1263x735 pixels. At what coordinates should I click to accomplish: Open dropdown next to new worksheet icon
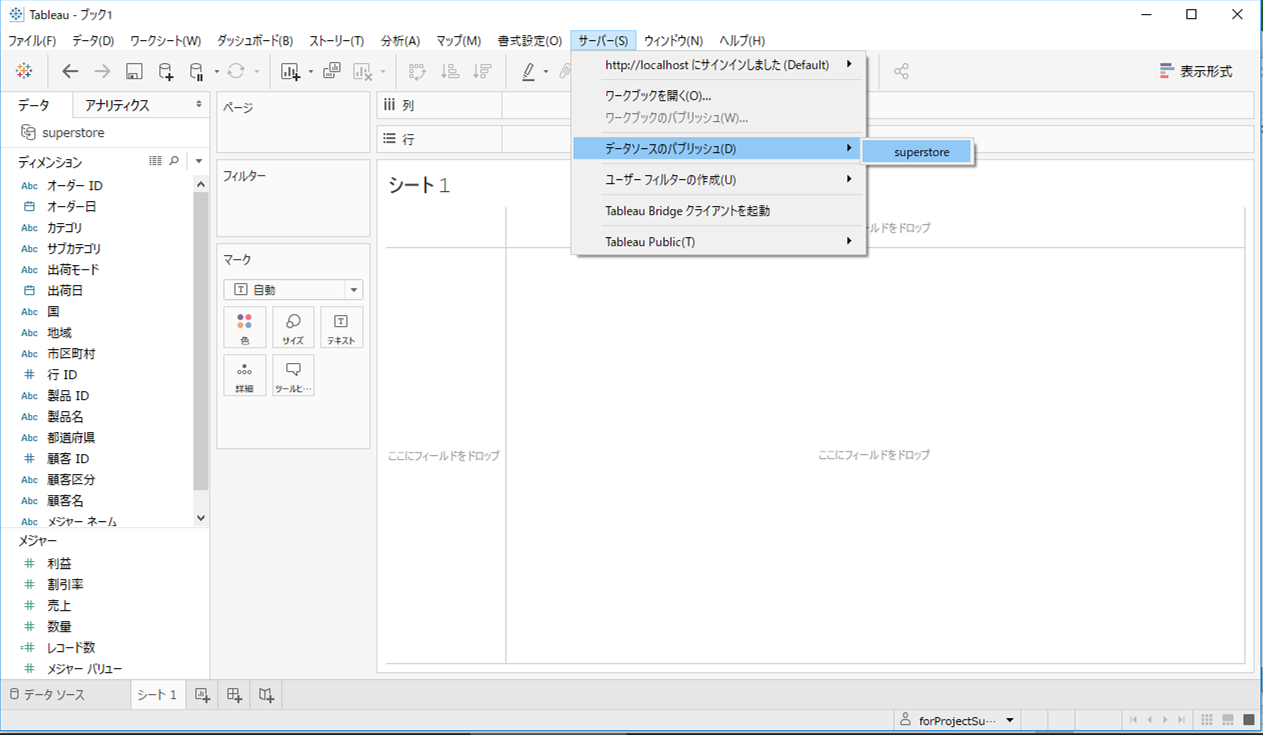tap(310, 71)
